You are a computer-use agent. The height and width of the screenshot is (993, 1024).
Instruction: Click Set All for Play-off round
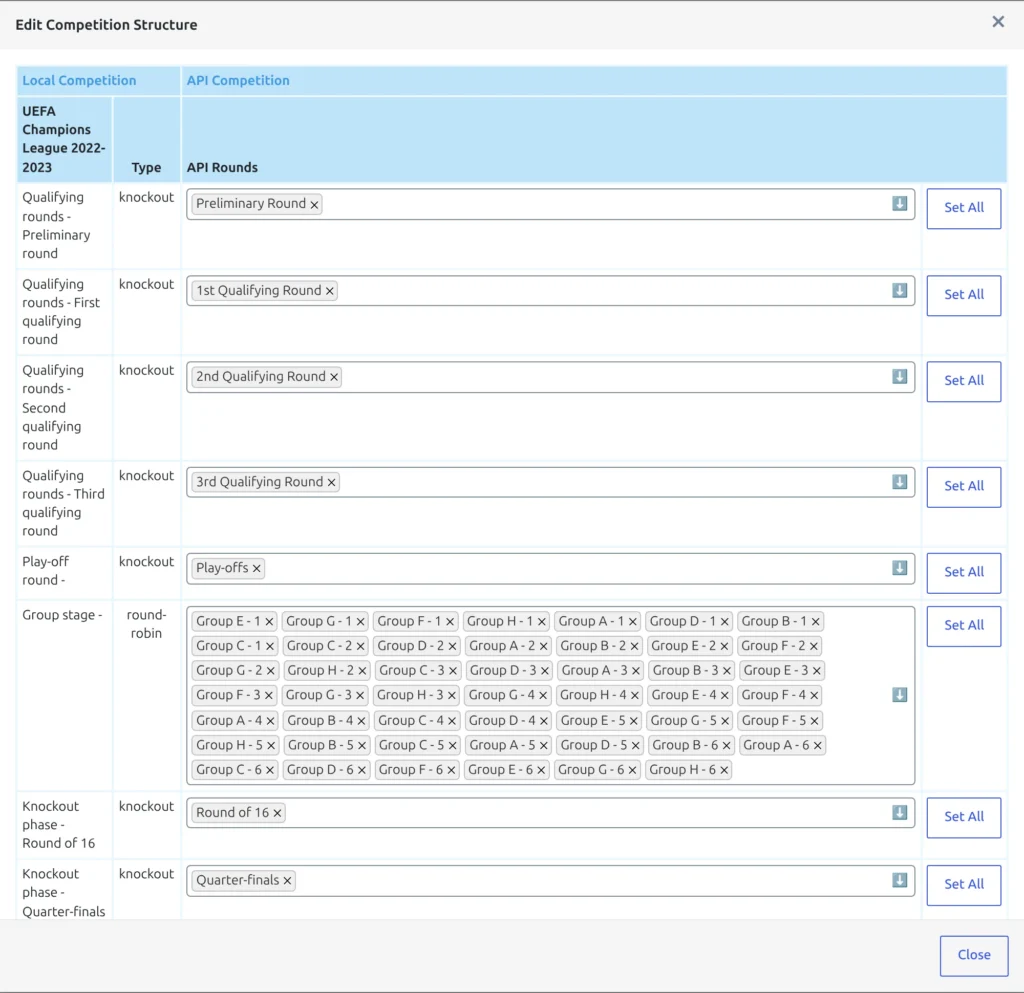point(963,573)
